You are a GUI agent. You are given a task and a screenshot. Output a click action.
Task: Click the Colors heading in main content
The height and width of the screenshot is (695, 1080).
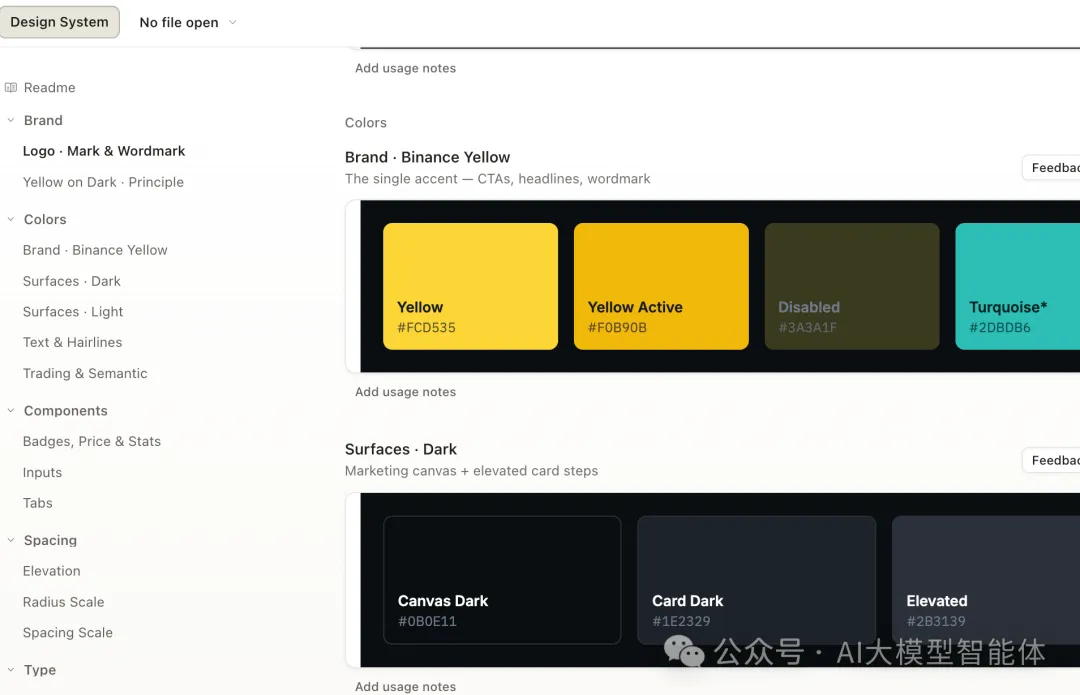pos(366,123)
